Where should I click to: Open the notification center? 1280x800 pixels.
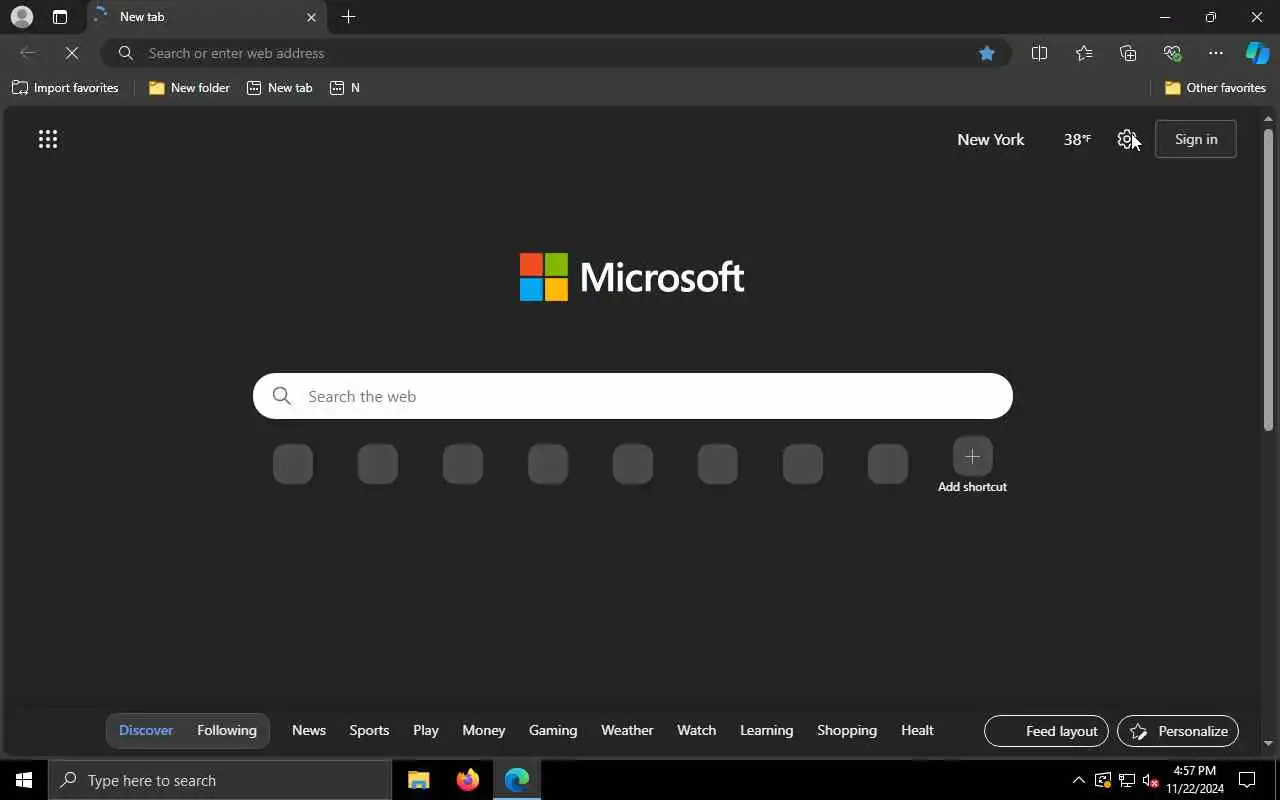click(1247, 780)
